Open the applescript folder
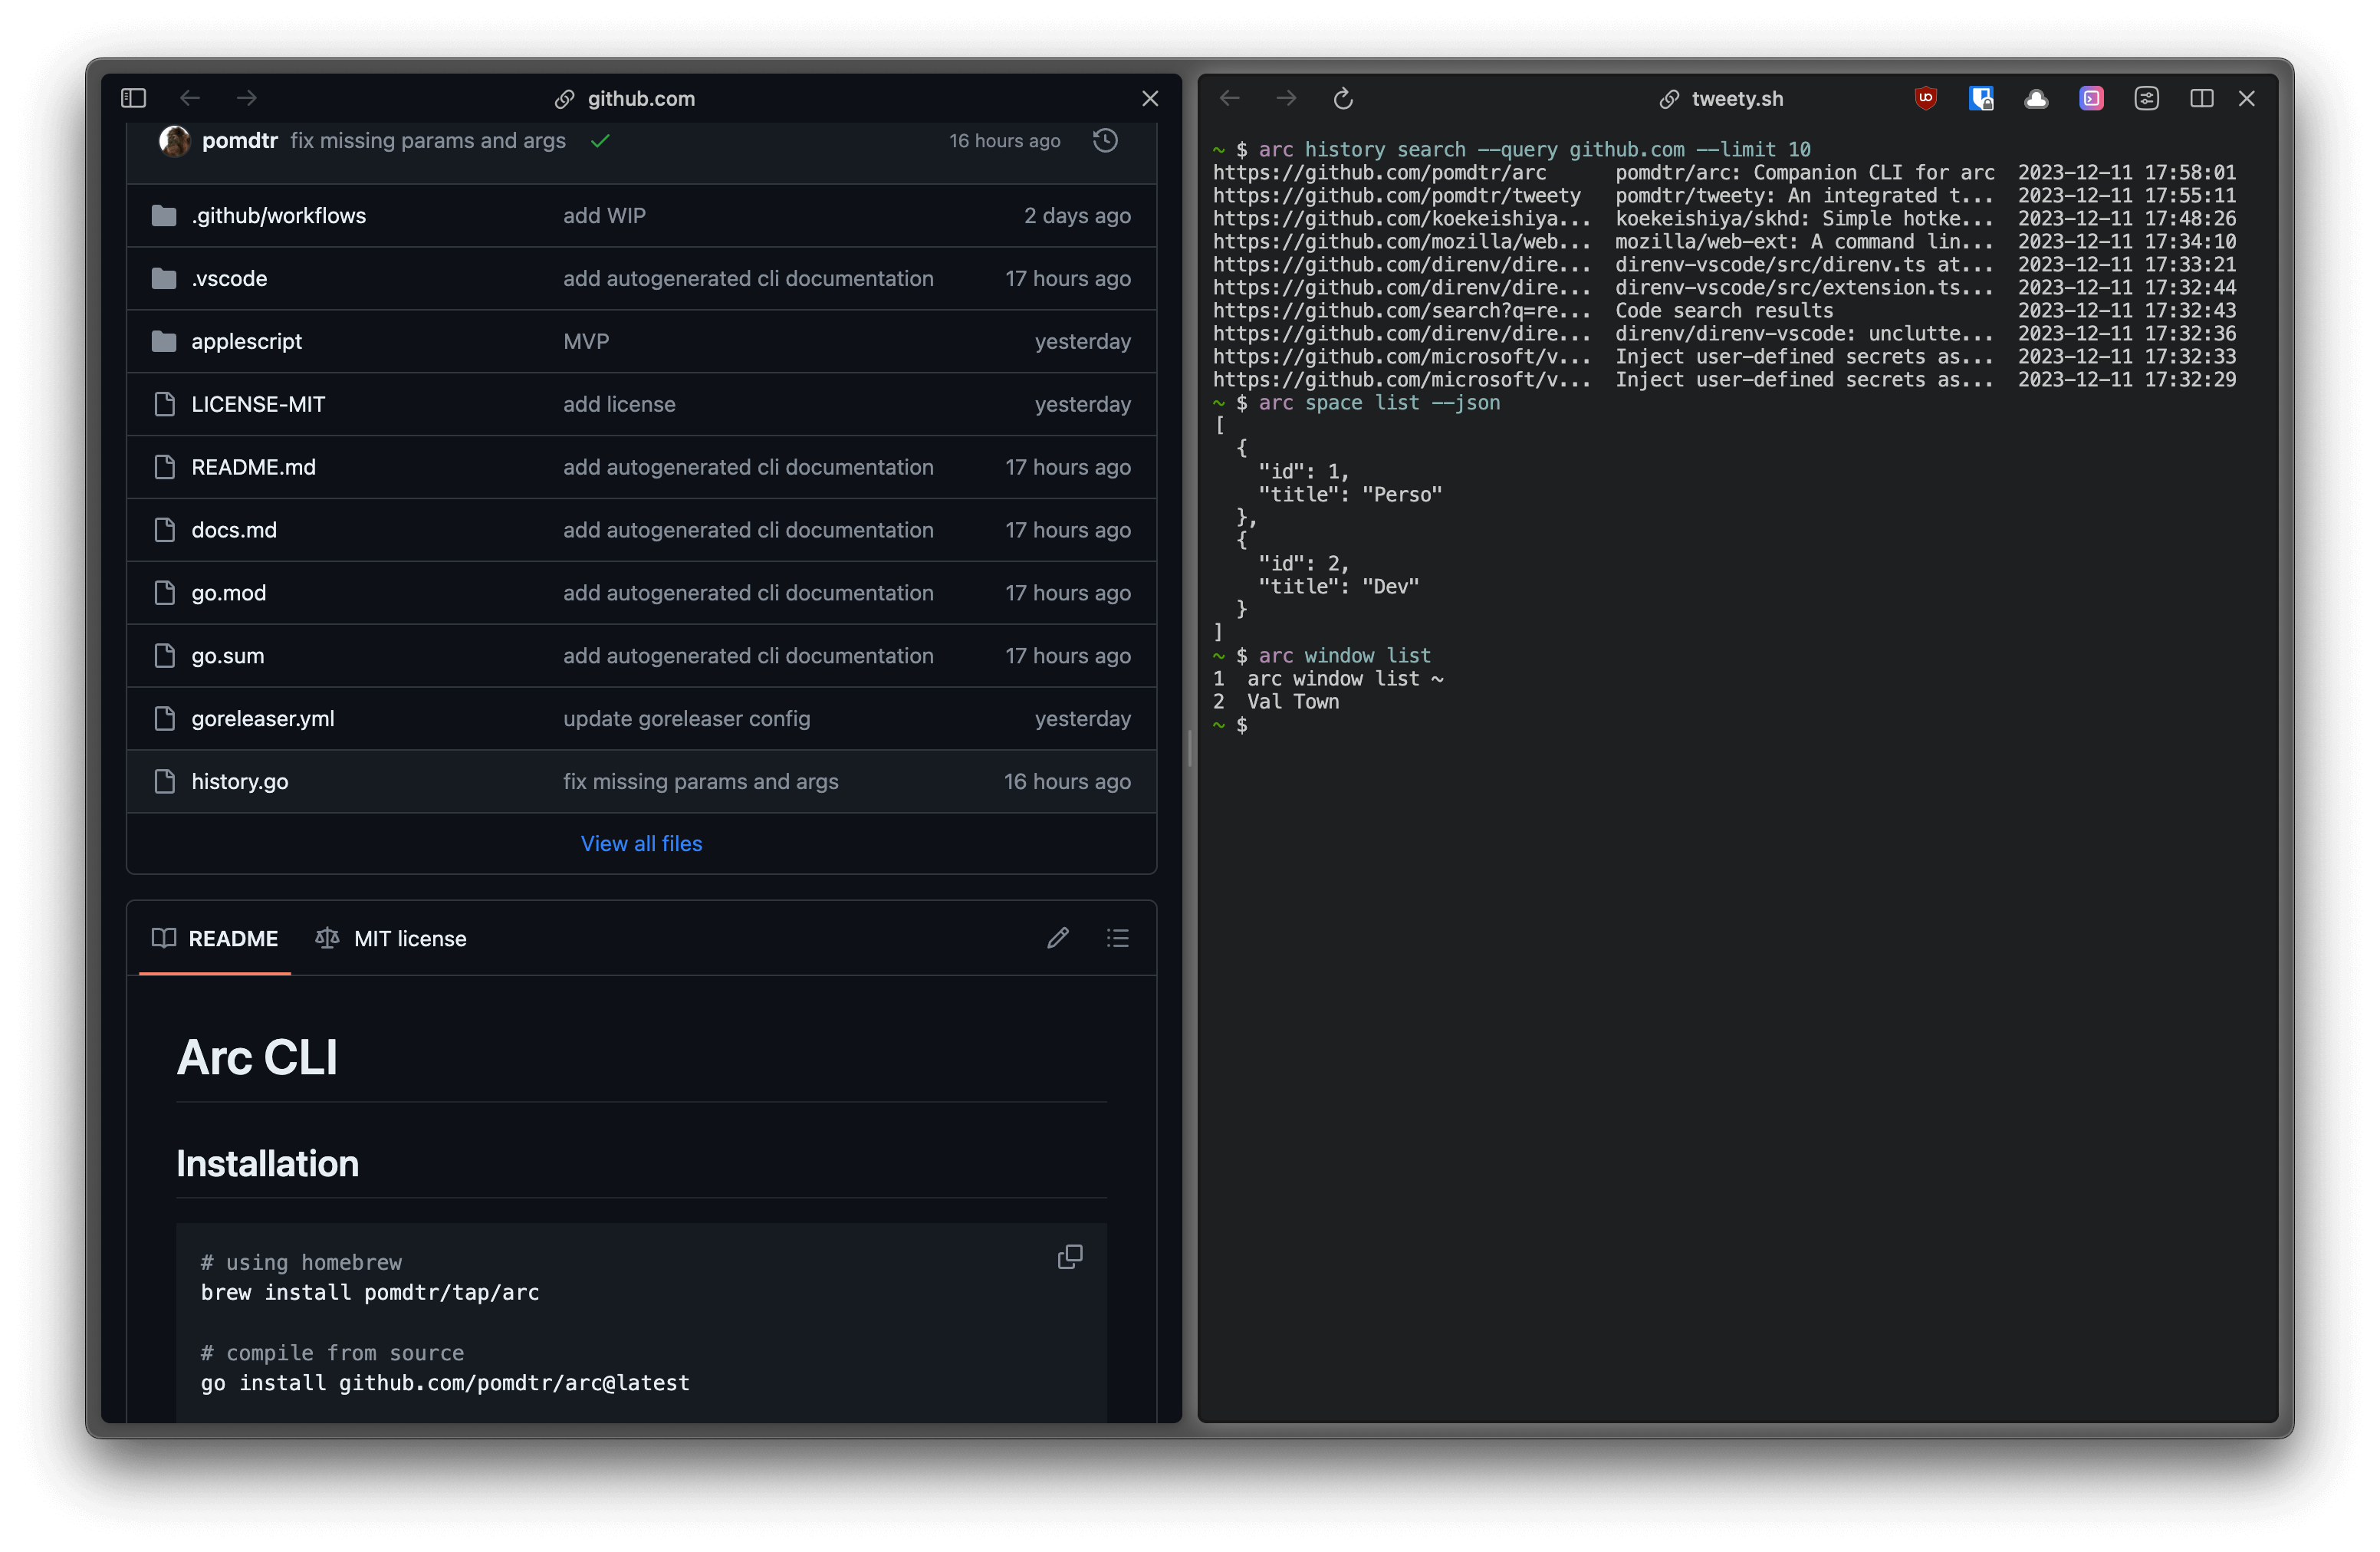This screenshot has height=1552, width=2380. 247,341
